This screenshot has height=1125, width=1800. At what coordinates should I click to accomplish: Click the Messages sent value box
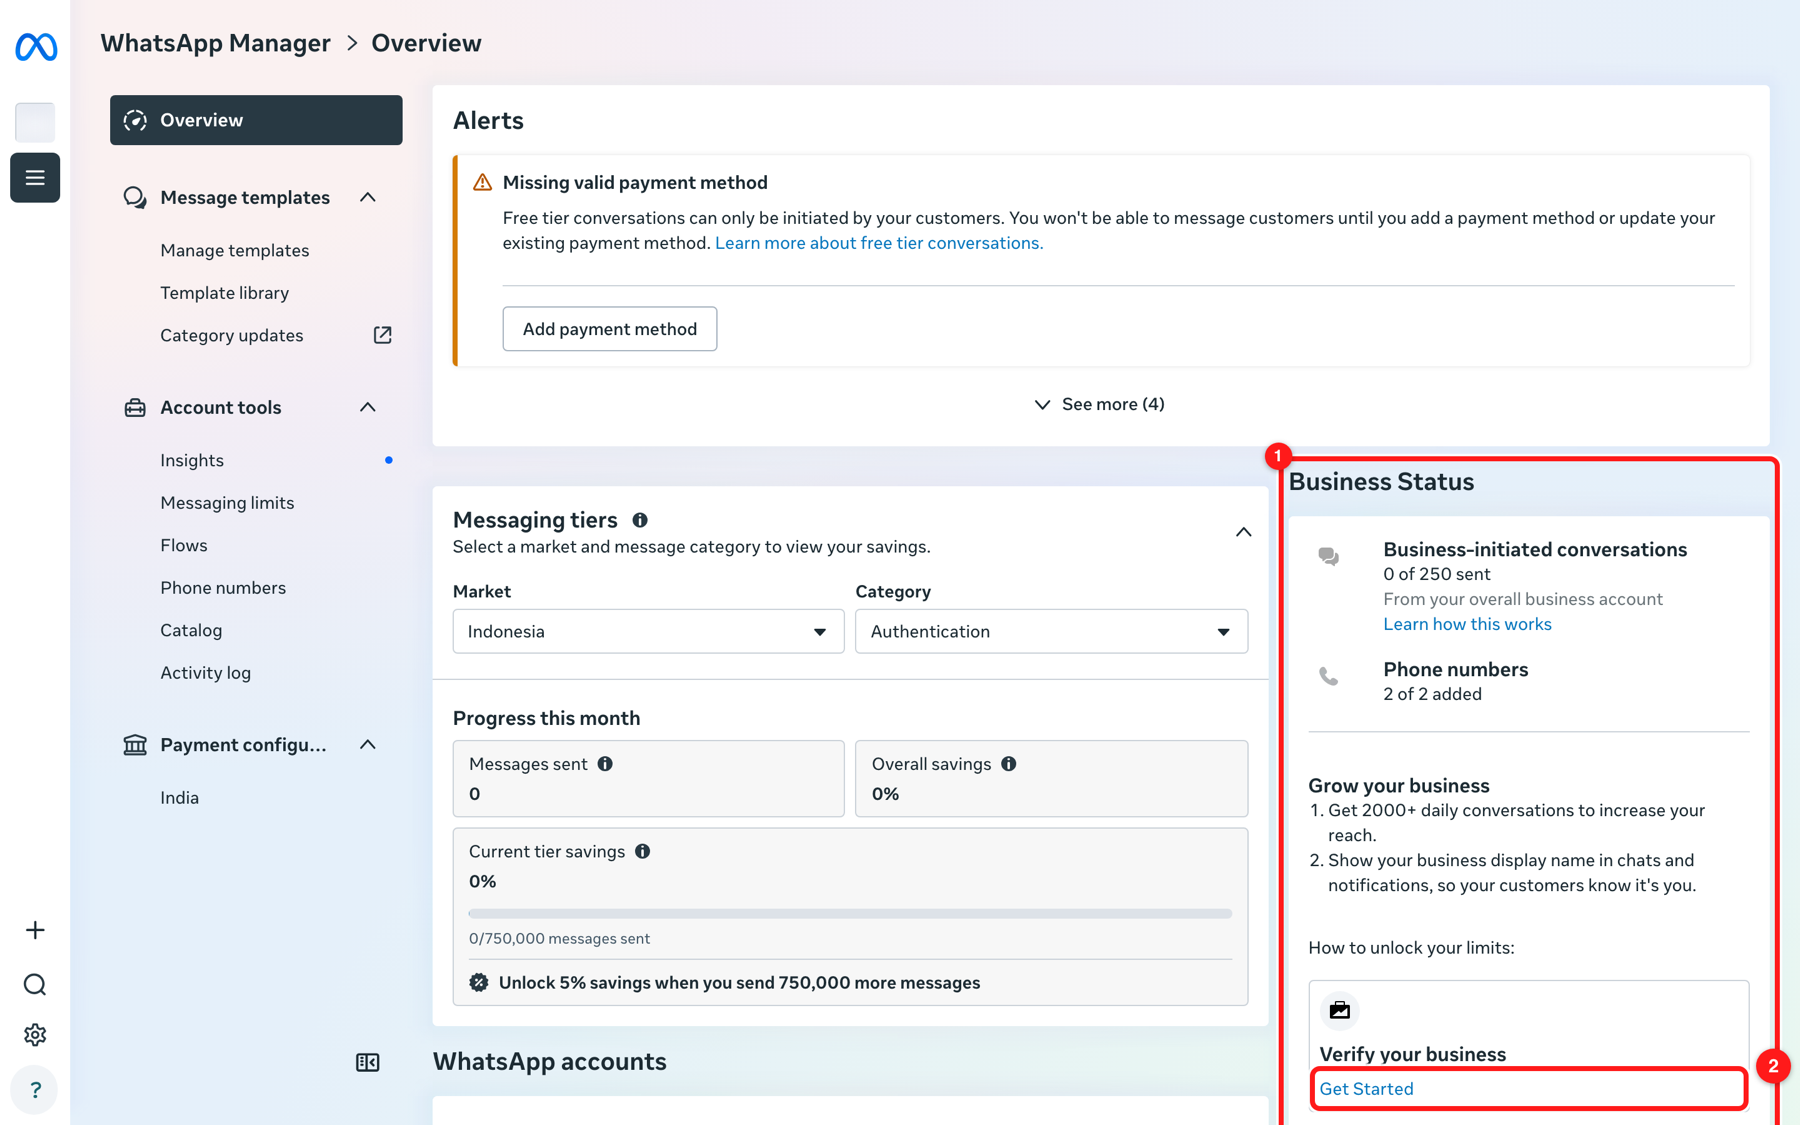648,779
